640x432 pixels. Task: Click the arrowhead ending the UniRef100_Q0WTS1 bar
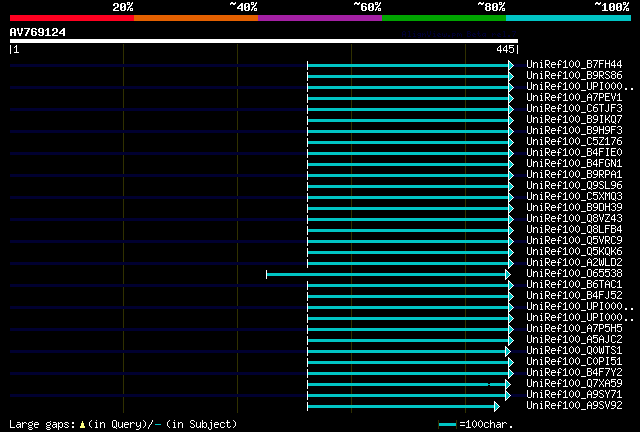point(508,352)
